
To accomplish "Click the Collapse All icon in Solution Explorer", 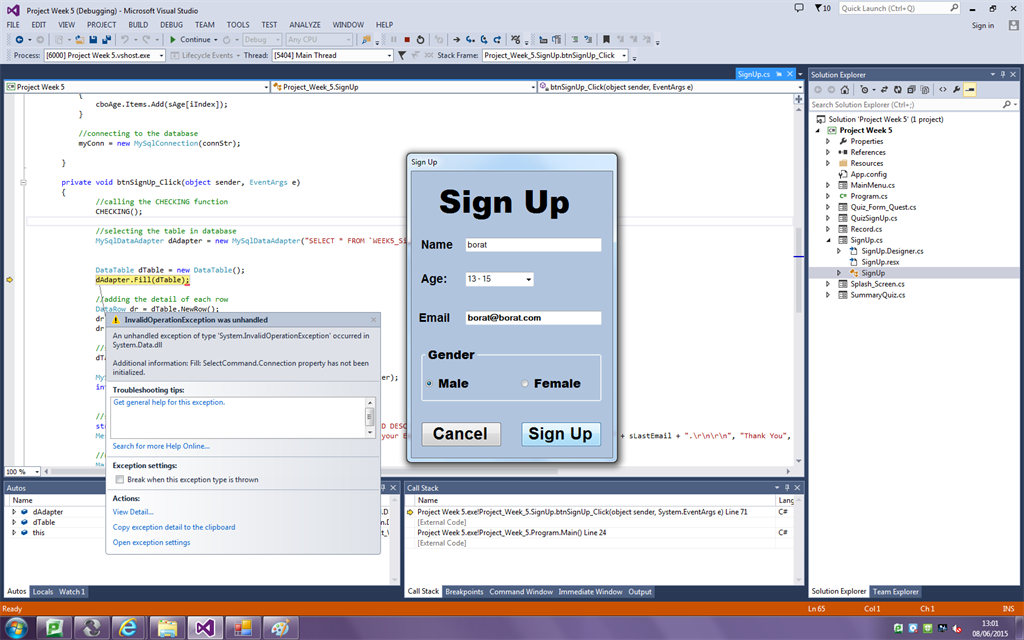I will 911,89.
